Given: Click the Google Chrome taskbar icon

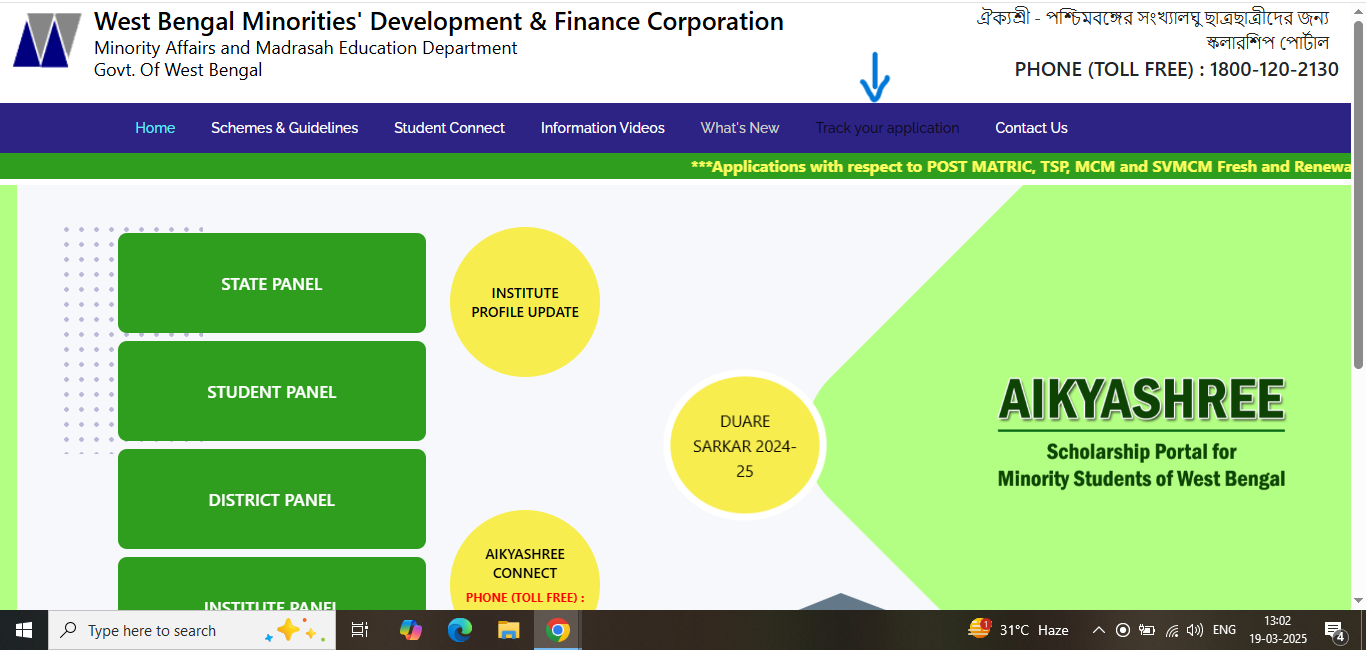Looking at the screenshot, I should [558, 630].
